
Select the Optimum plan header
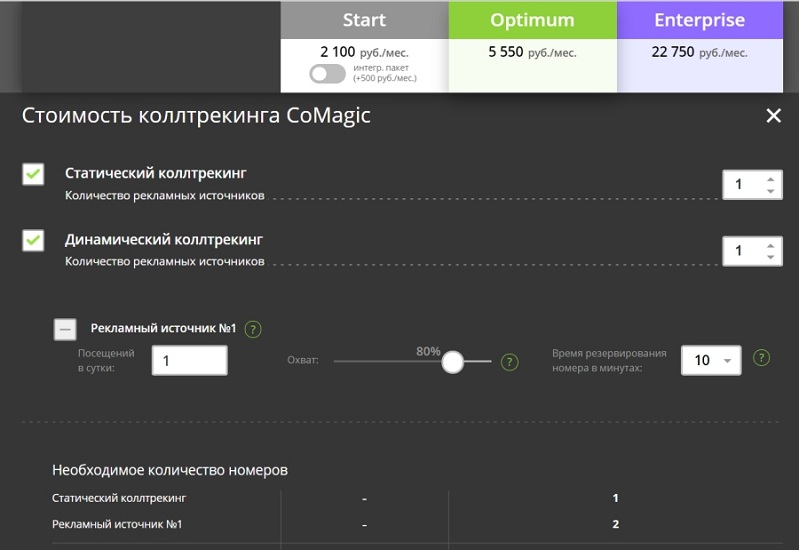[532, 20]
